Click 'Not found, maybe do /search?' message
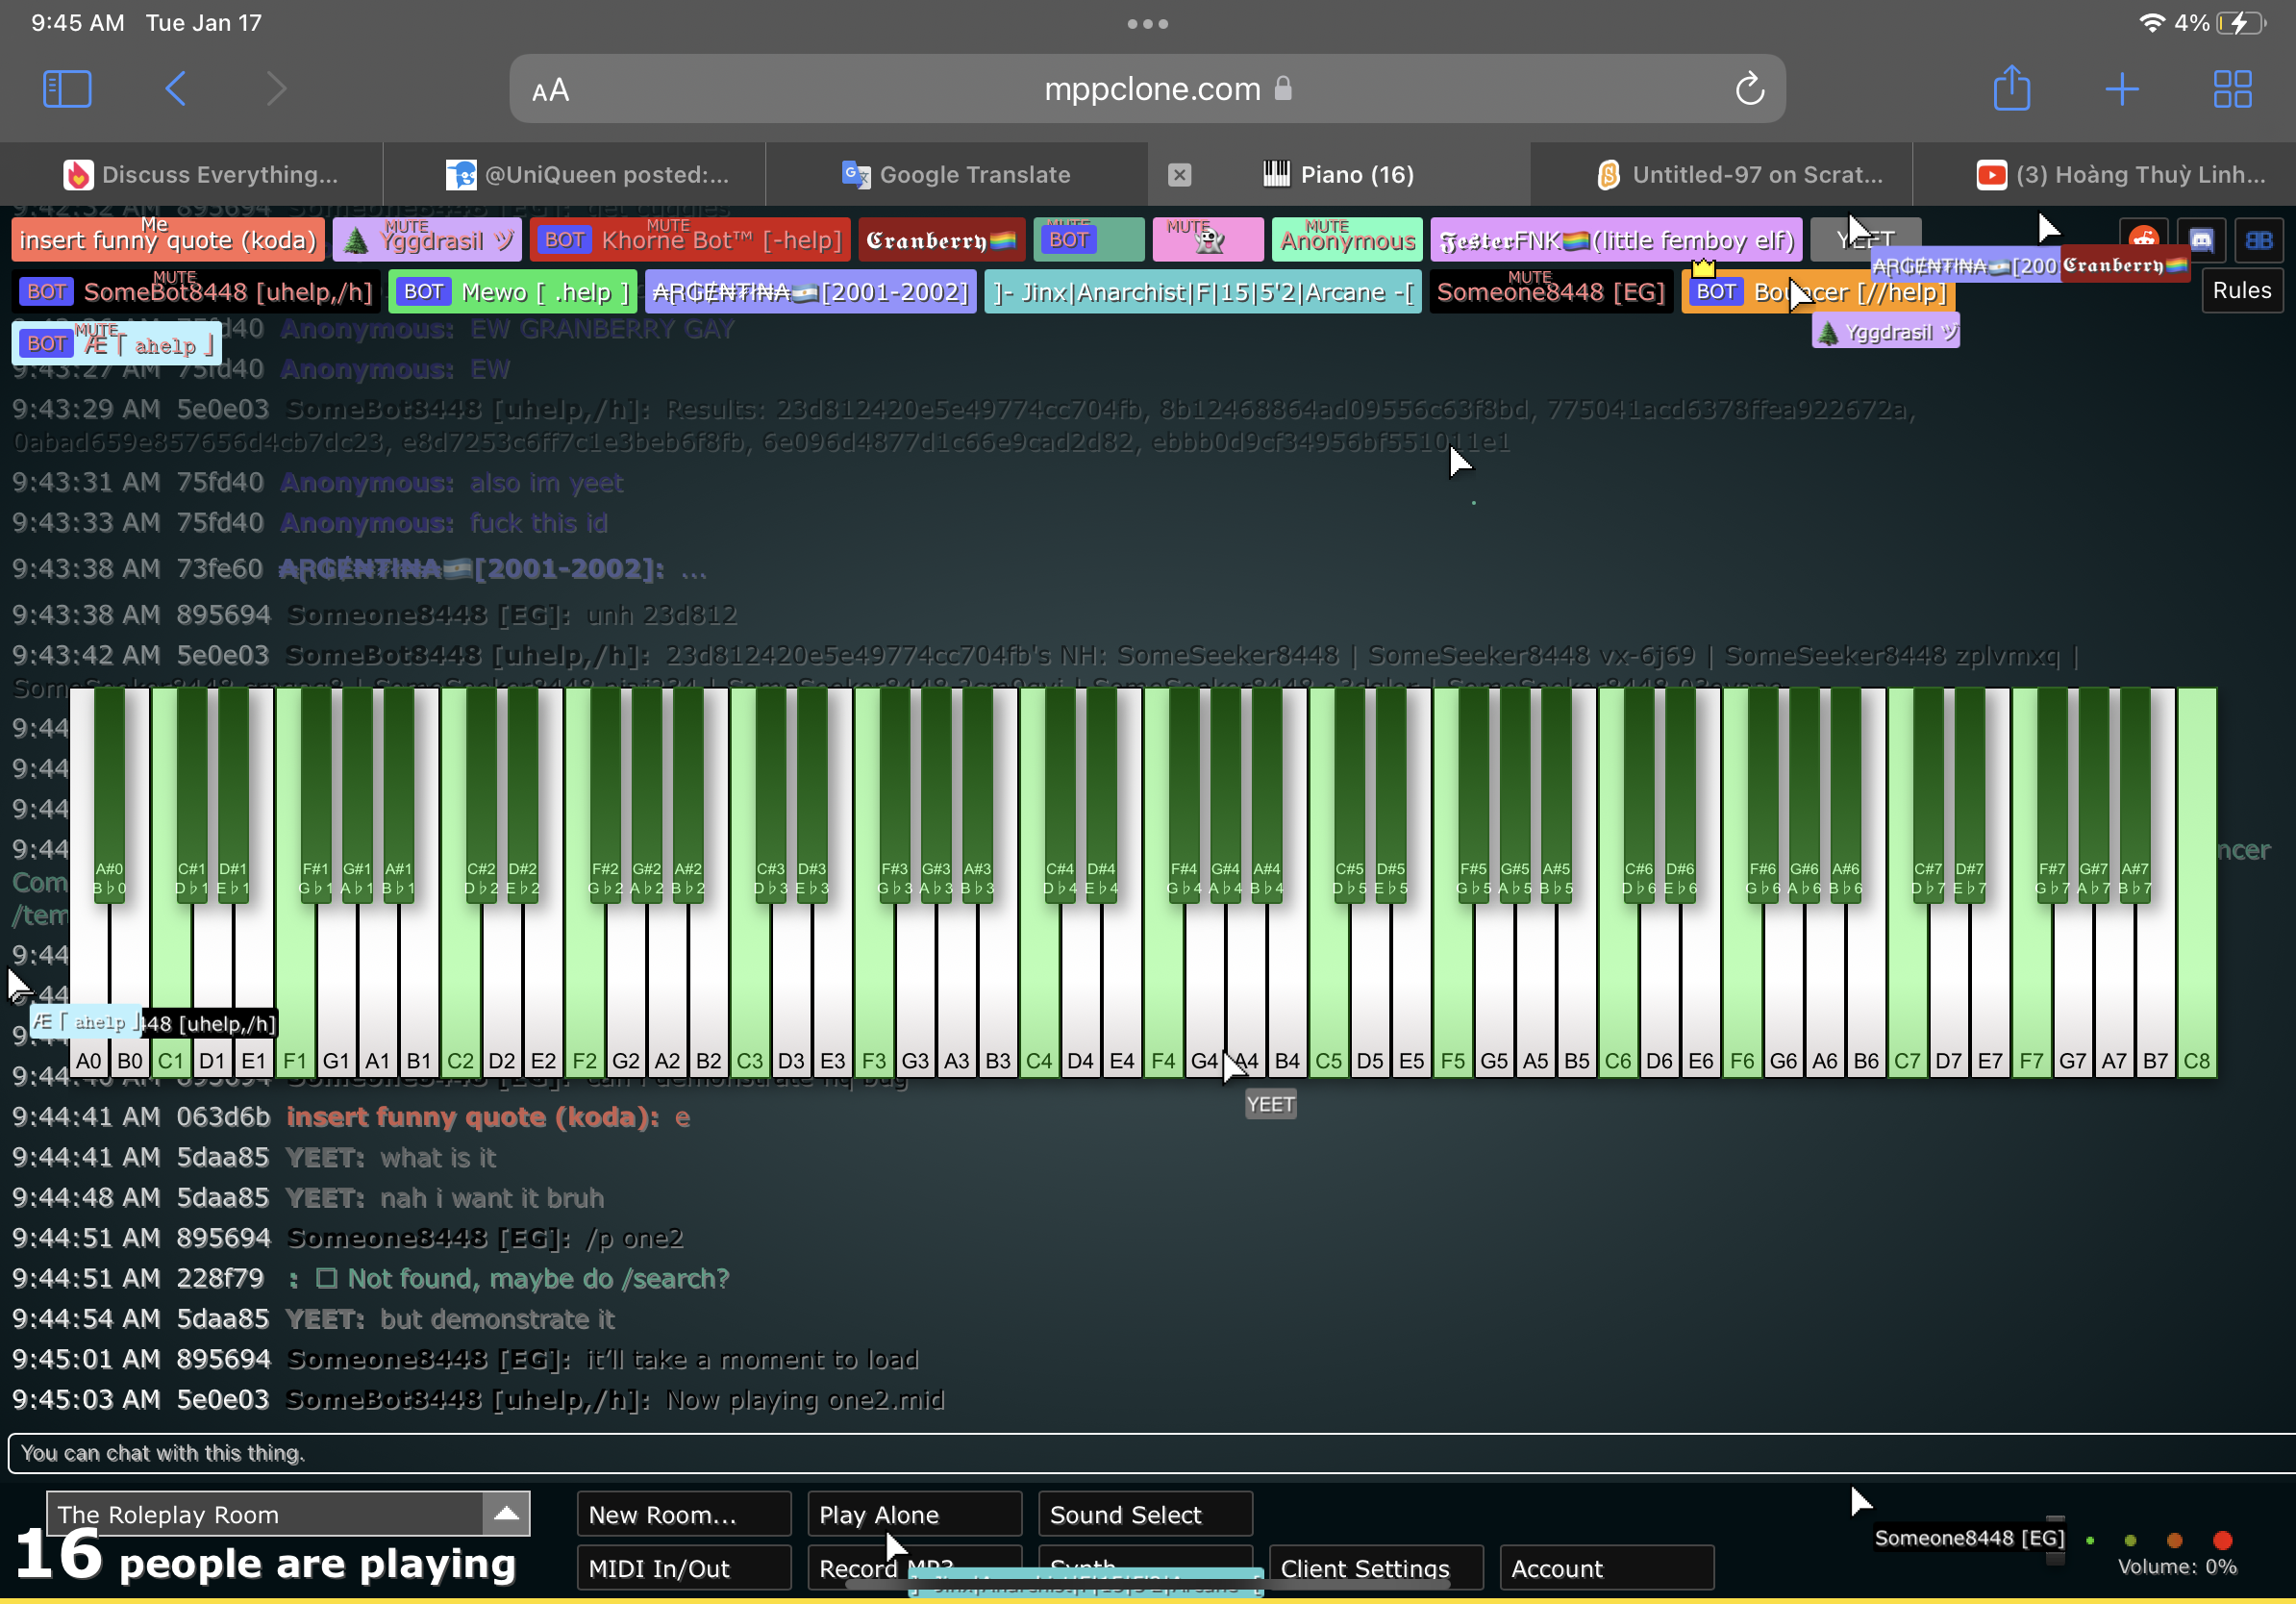Image resolution: width=2296 pixels, height=1604 pixels. 539,1278
